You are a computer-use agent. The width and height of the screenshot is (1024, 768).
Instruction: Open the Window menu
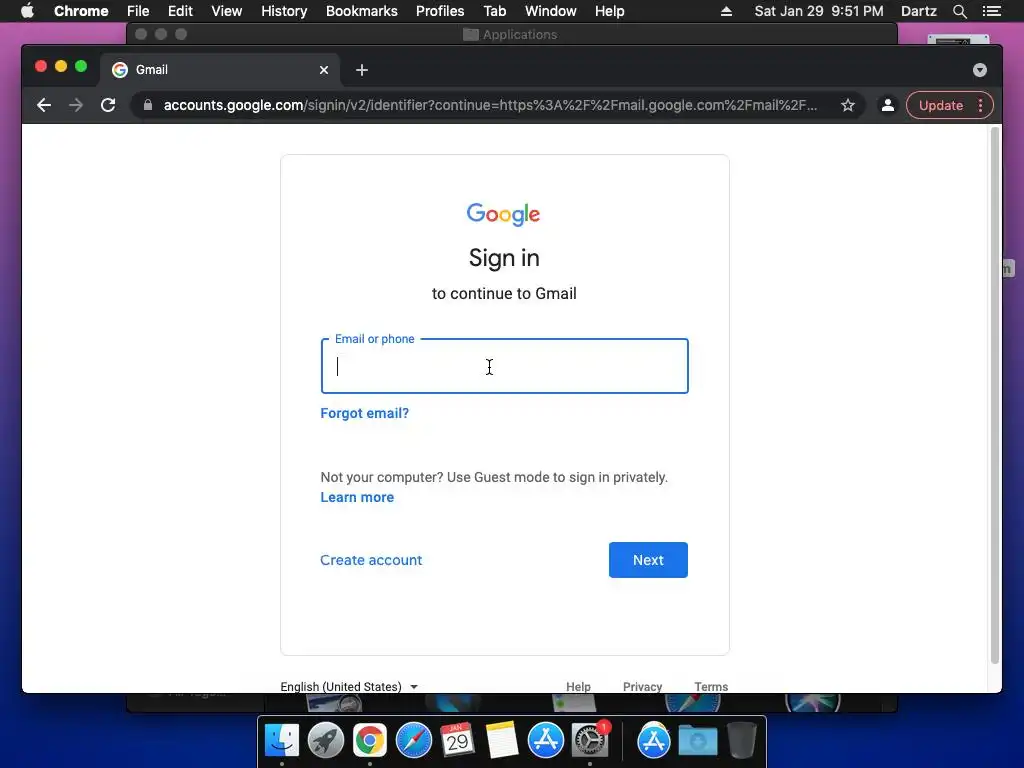click(551, 11)
